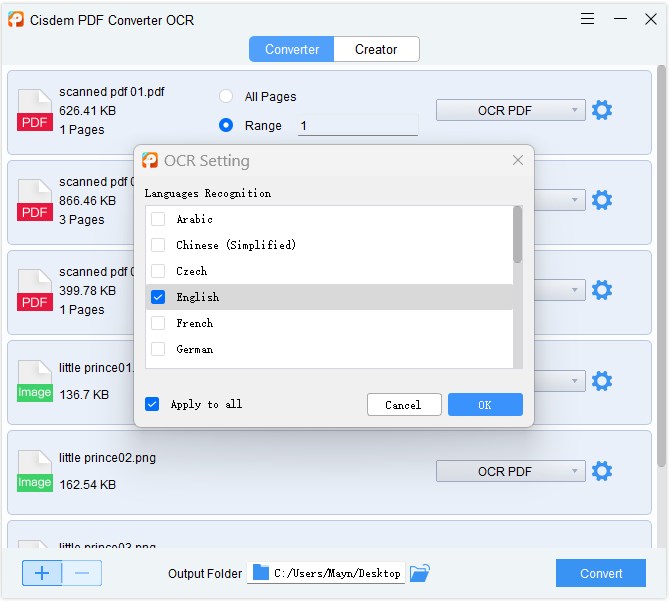Select the All Pages radio button
The width and height of the screenshot is (670, 602).
coord(226,96)
